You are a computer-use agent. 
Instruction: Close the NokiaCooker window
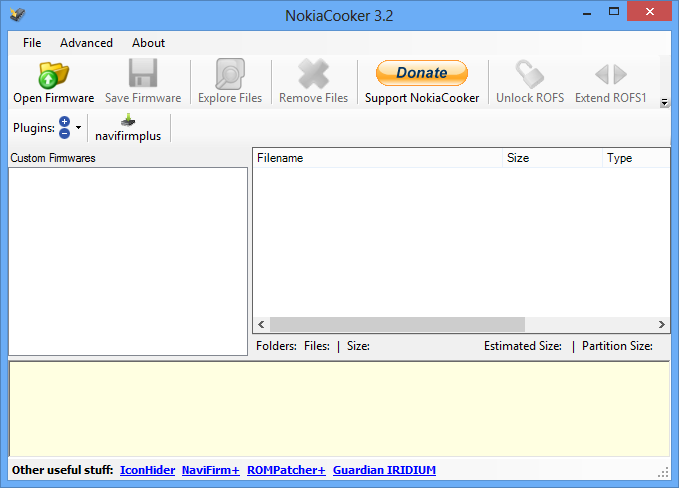click(x=649, y=12)
